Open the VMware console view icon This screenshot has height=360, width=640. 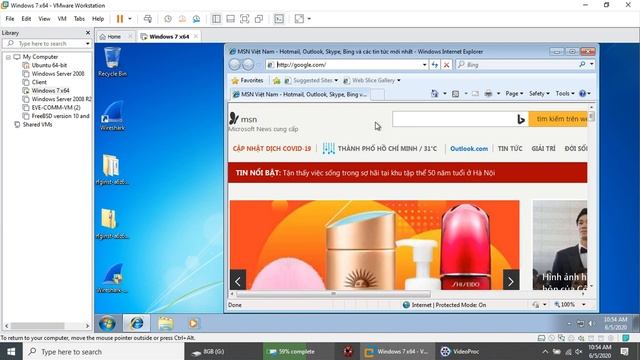coord(279,19)
